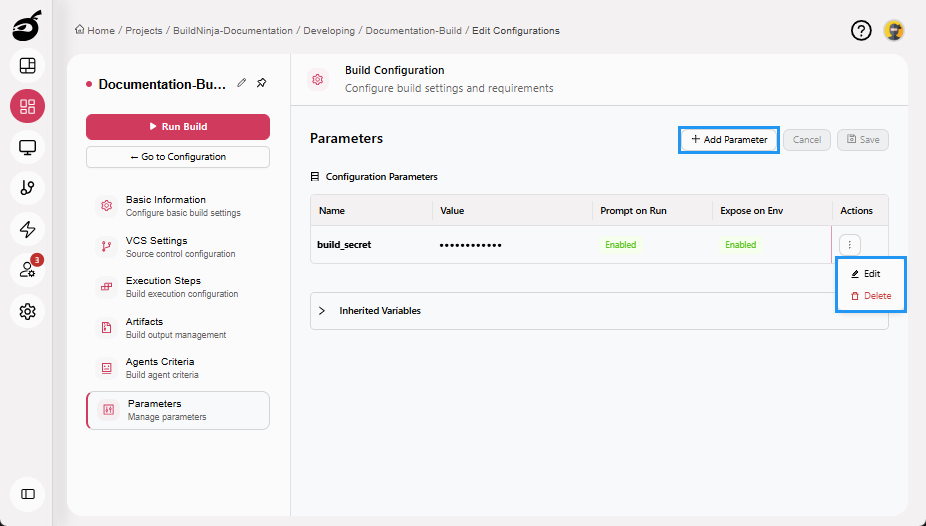Open the user profile avatar menu
Screen dimensions: 926x526
click(x=894, y=31)
